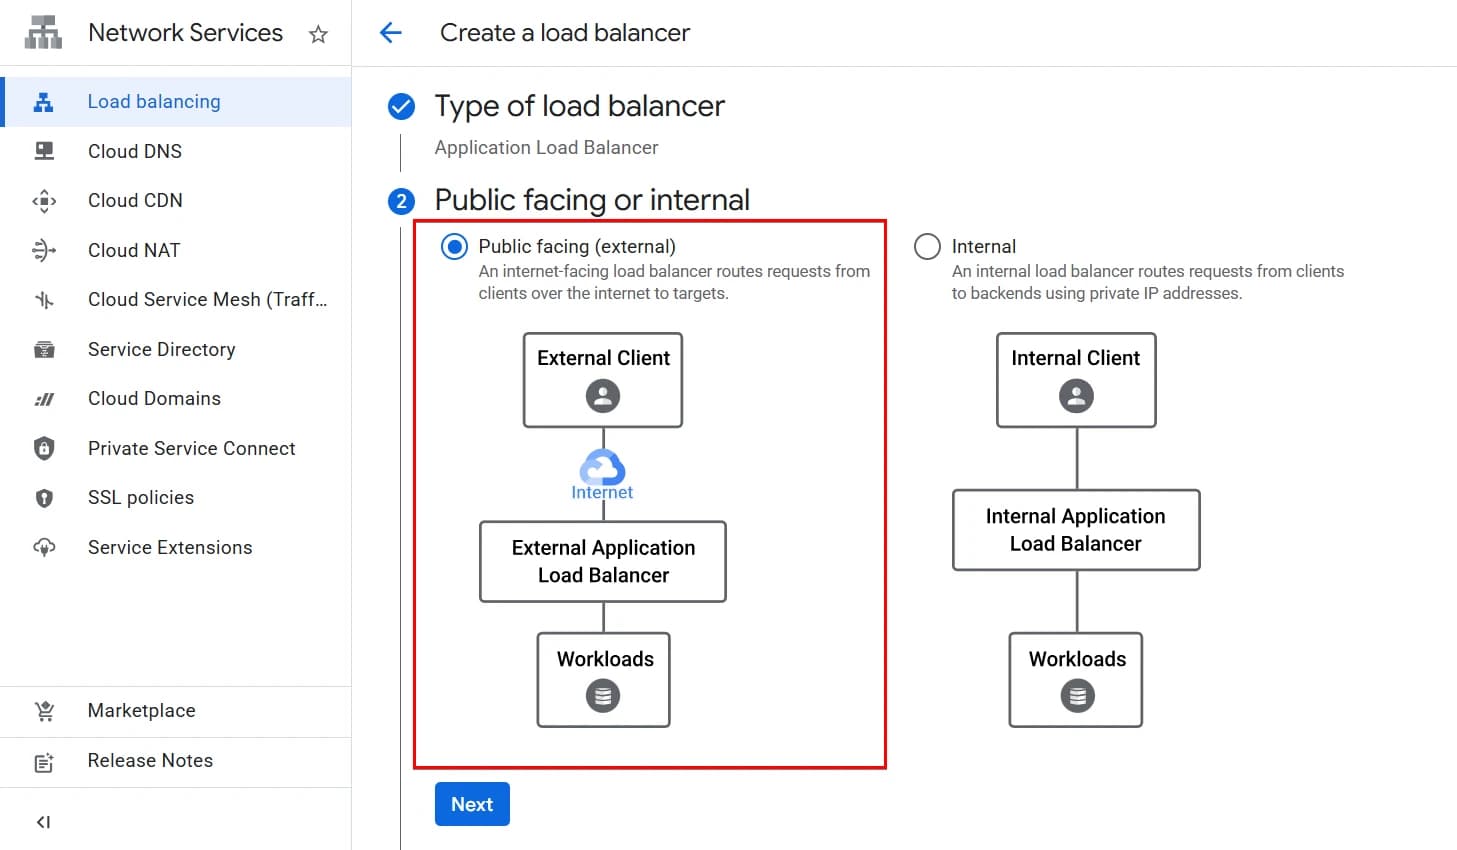
Task: Open the Release Notes link
Action: click(150, 760)
